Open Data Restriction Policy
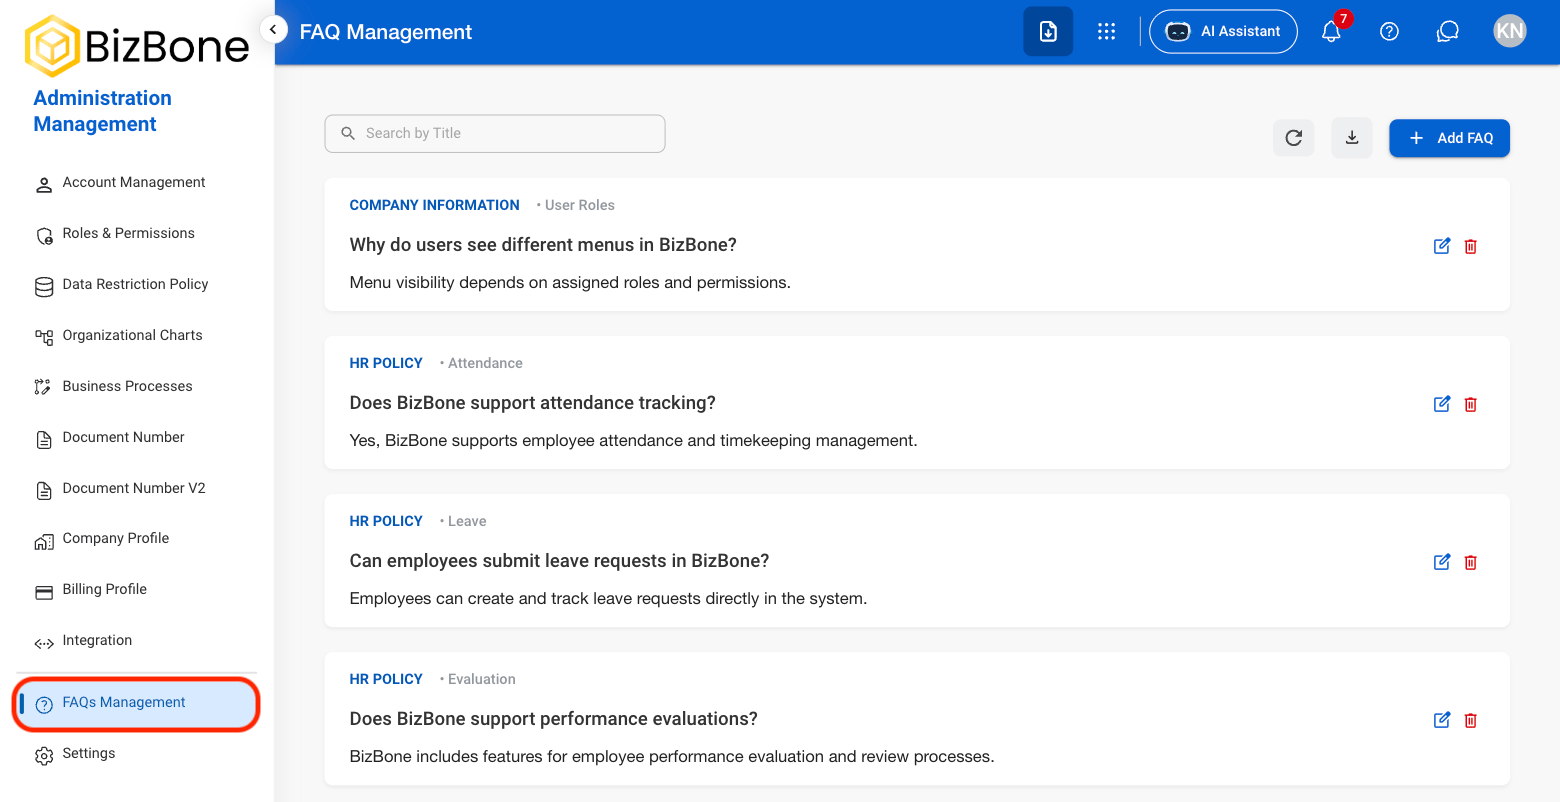 (x=136, y=285)
